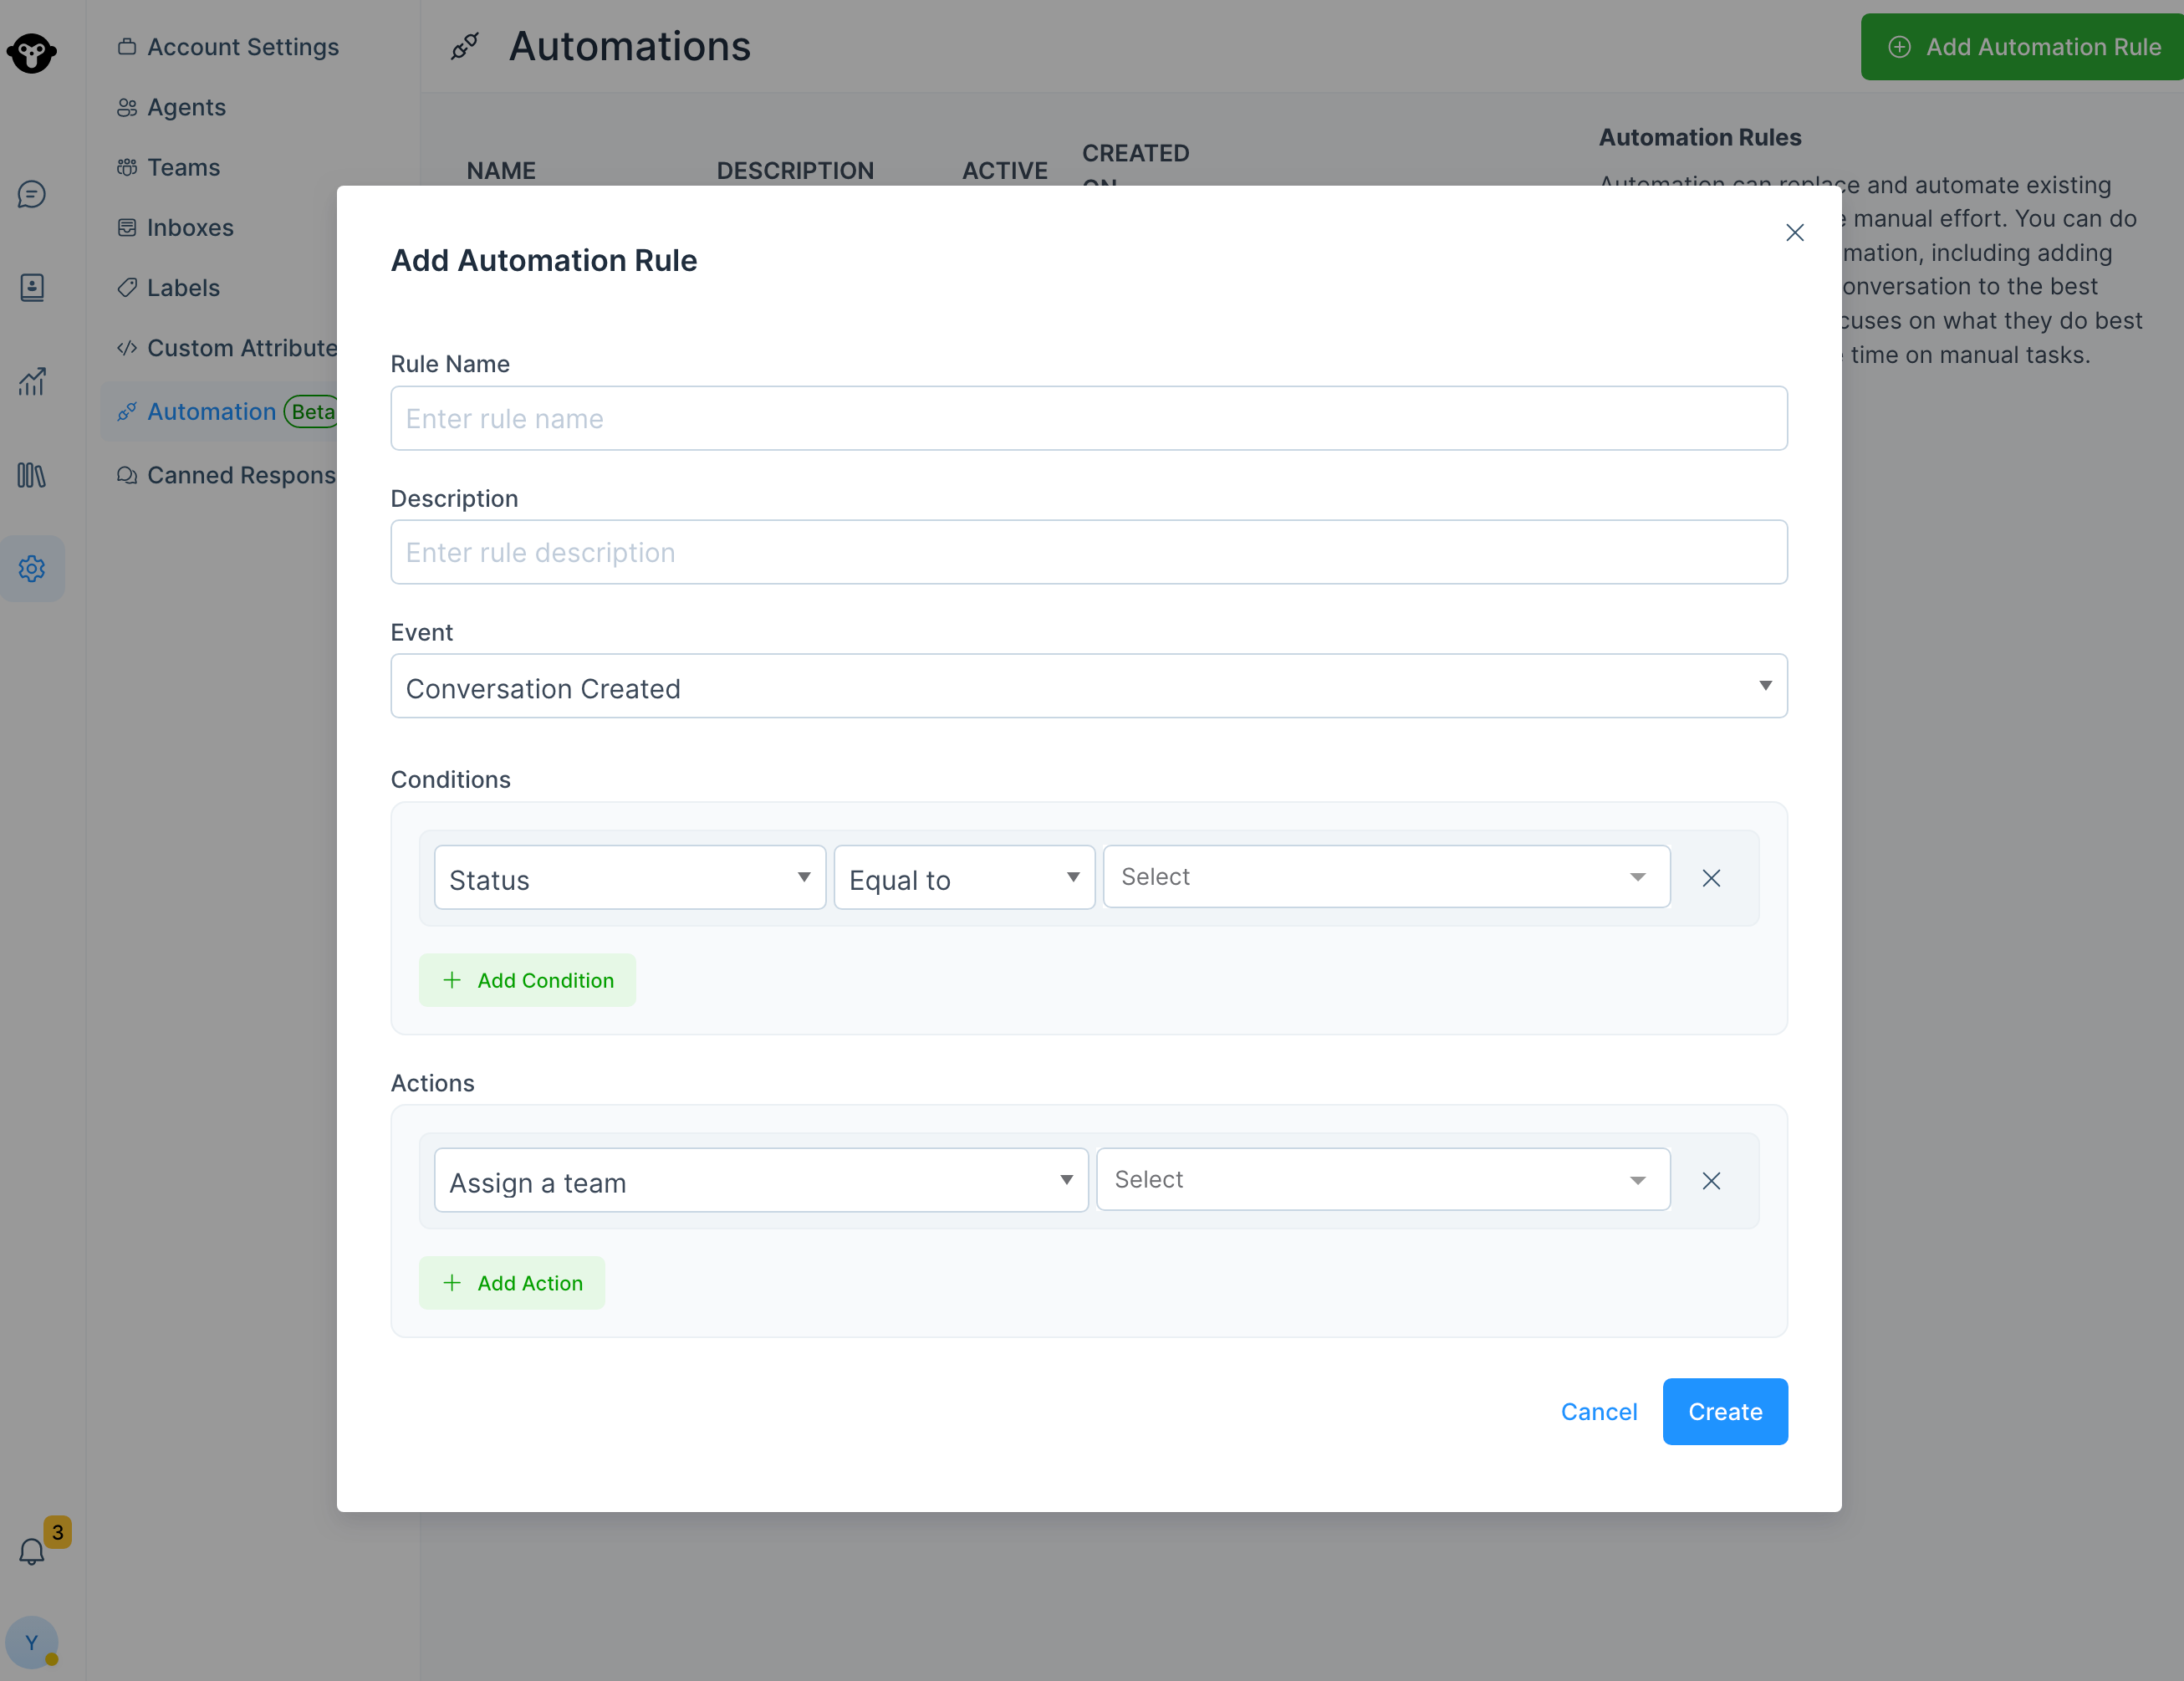This screenshot has width=2184, height=1681.
Task: Go to Account Settings menu item
Action: tap(242, 47)
